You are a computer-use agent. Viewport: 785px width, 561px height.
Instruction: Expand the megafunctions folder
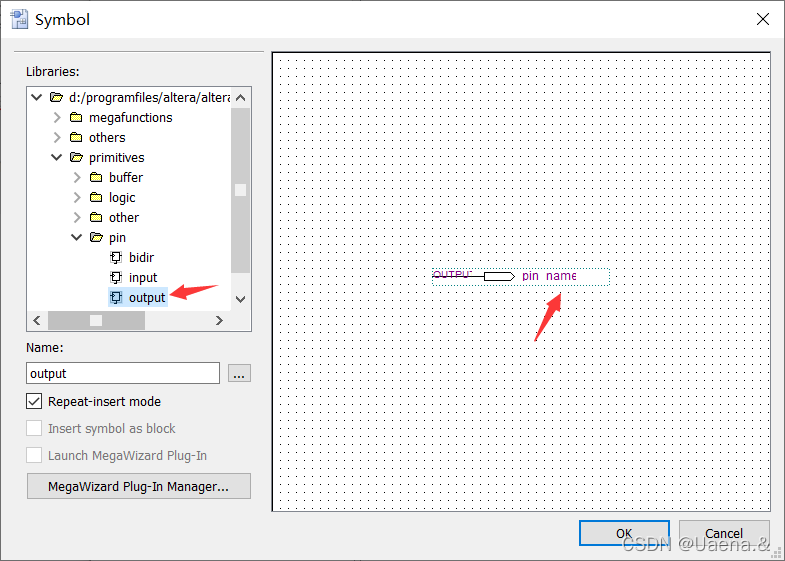click(57, 117)
